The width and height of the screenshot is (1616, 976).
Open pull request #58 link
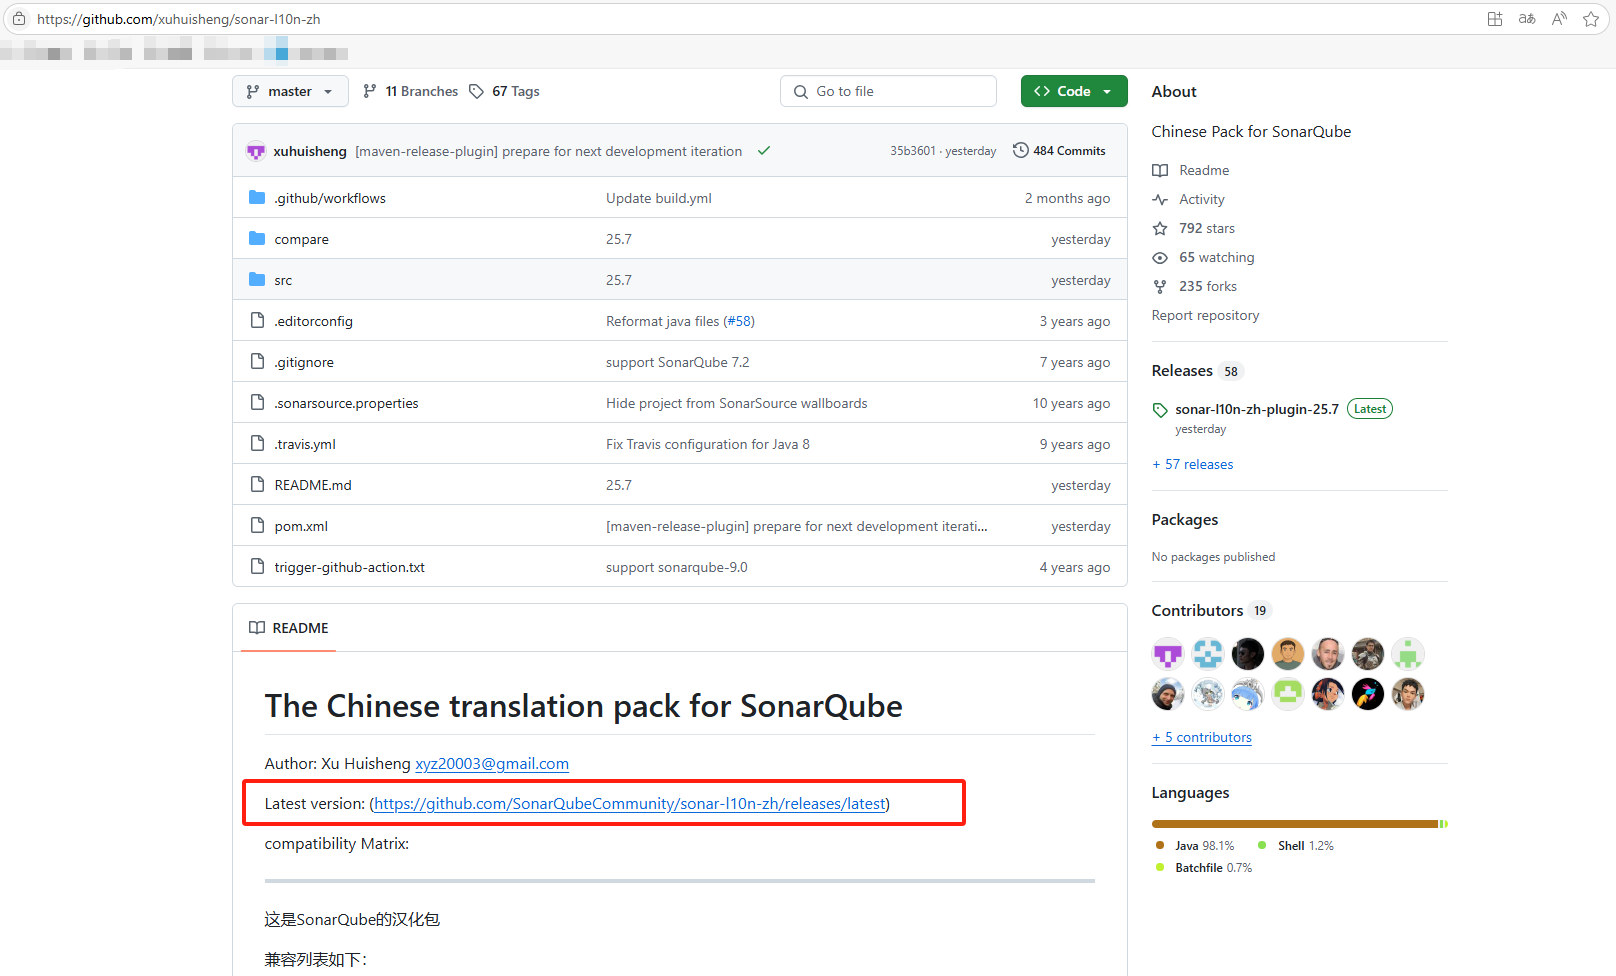[x=739, y=321]
